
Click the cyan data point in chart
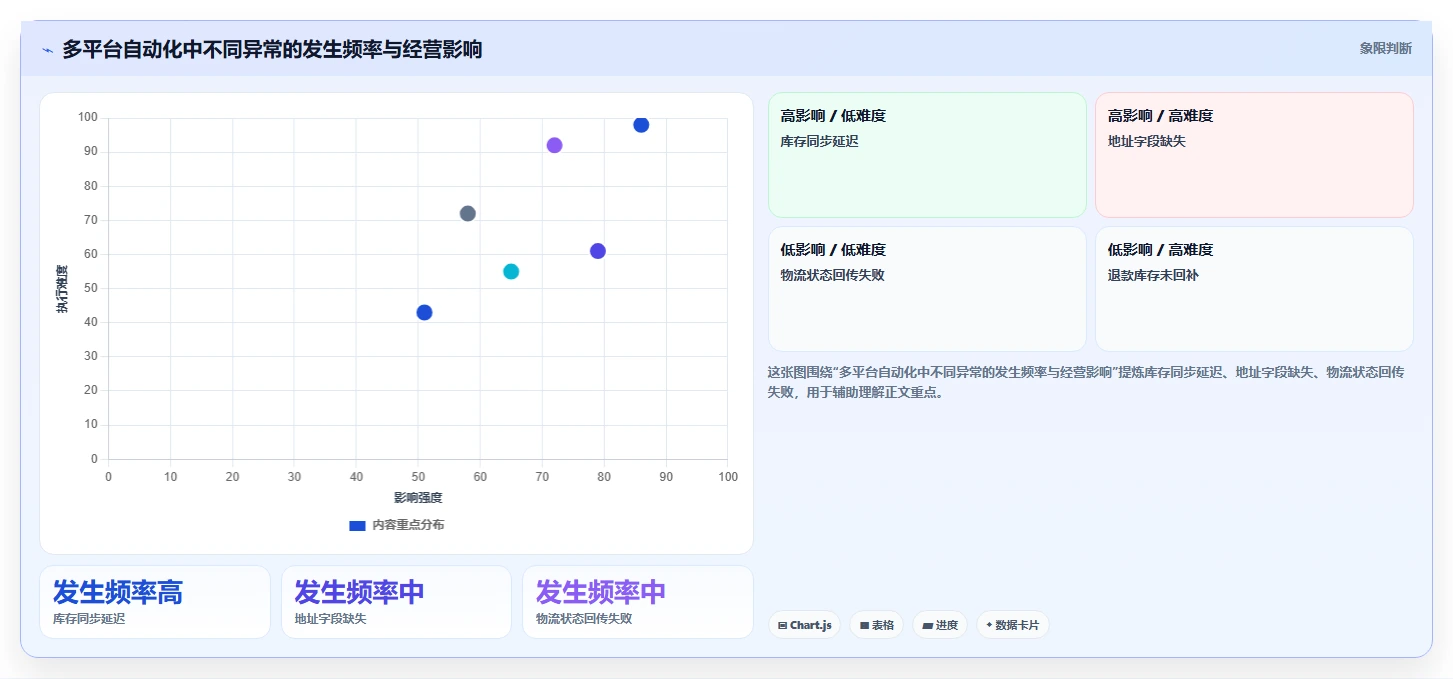(511, 271)
